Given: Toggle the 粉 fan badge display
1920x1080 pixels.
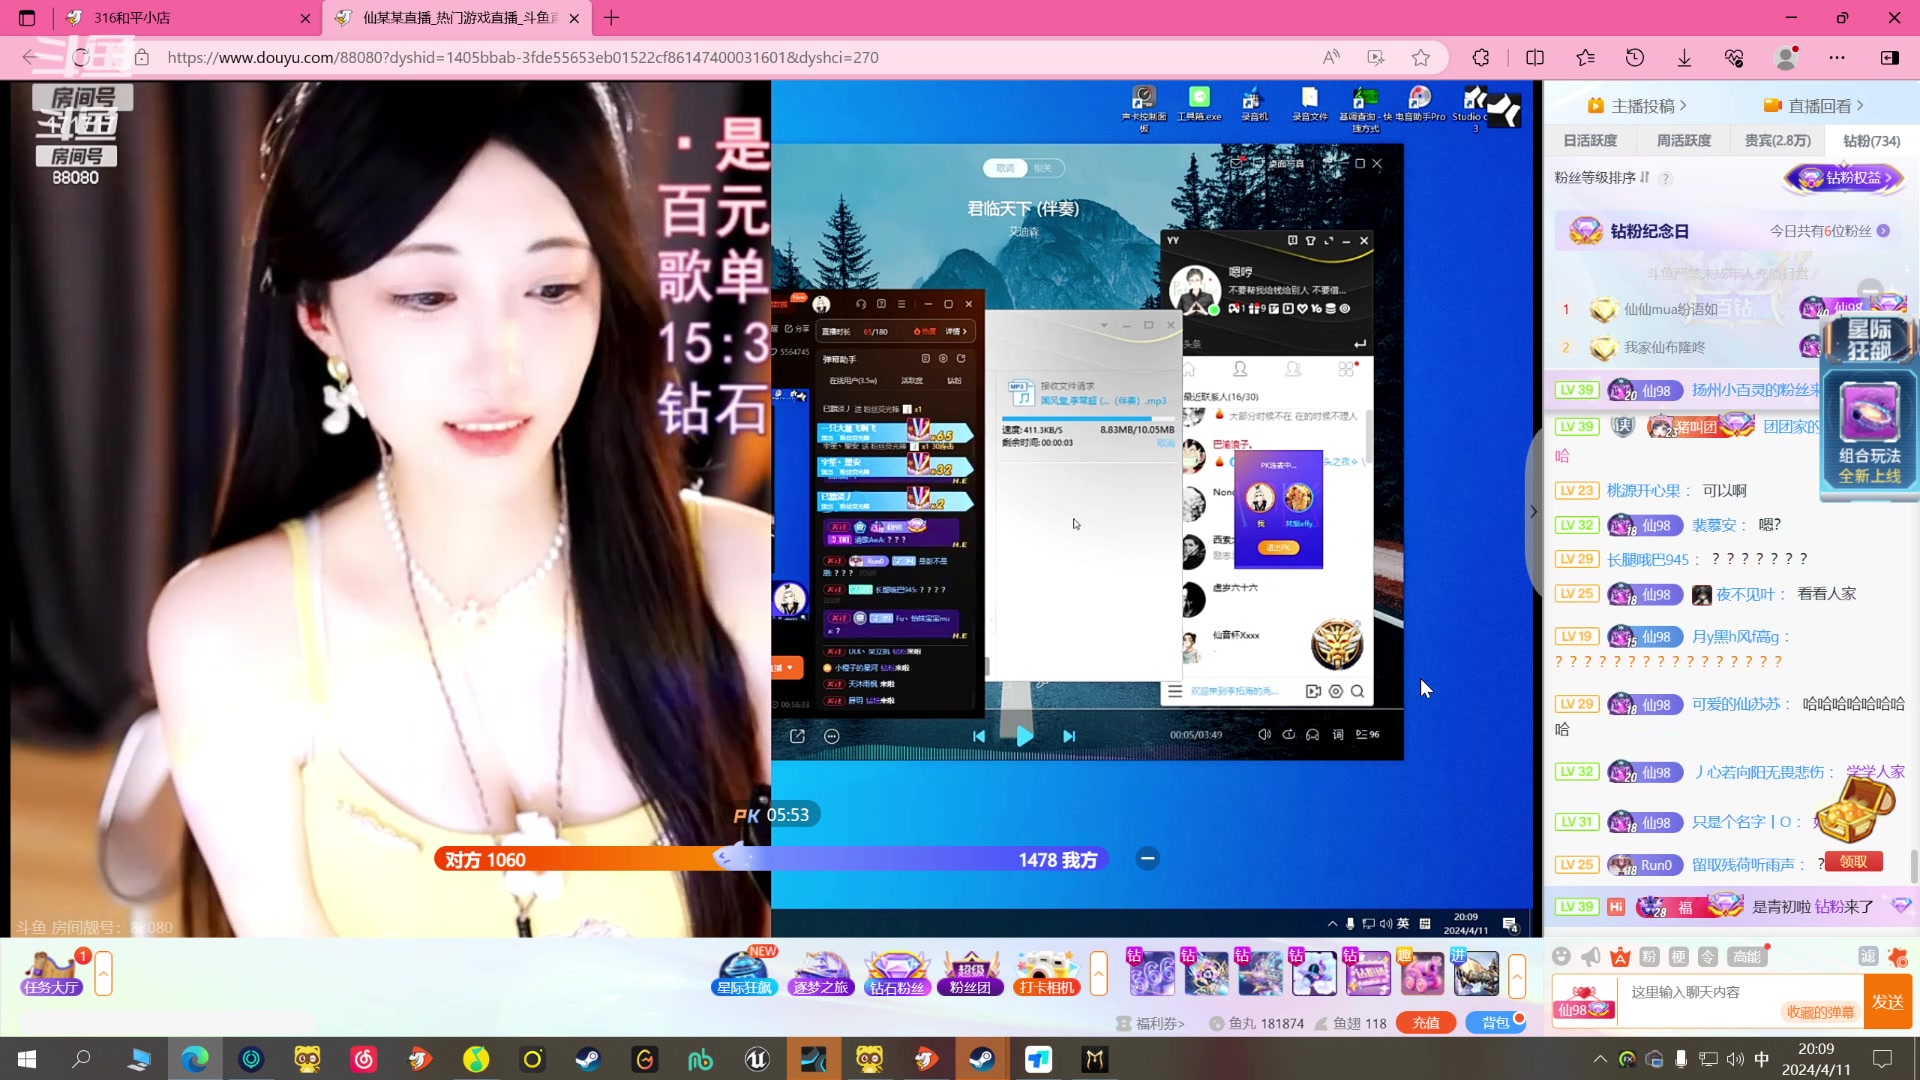Looking at the screenshot, I should pyautogui.click(x=1648, y=957).
